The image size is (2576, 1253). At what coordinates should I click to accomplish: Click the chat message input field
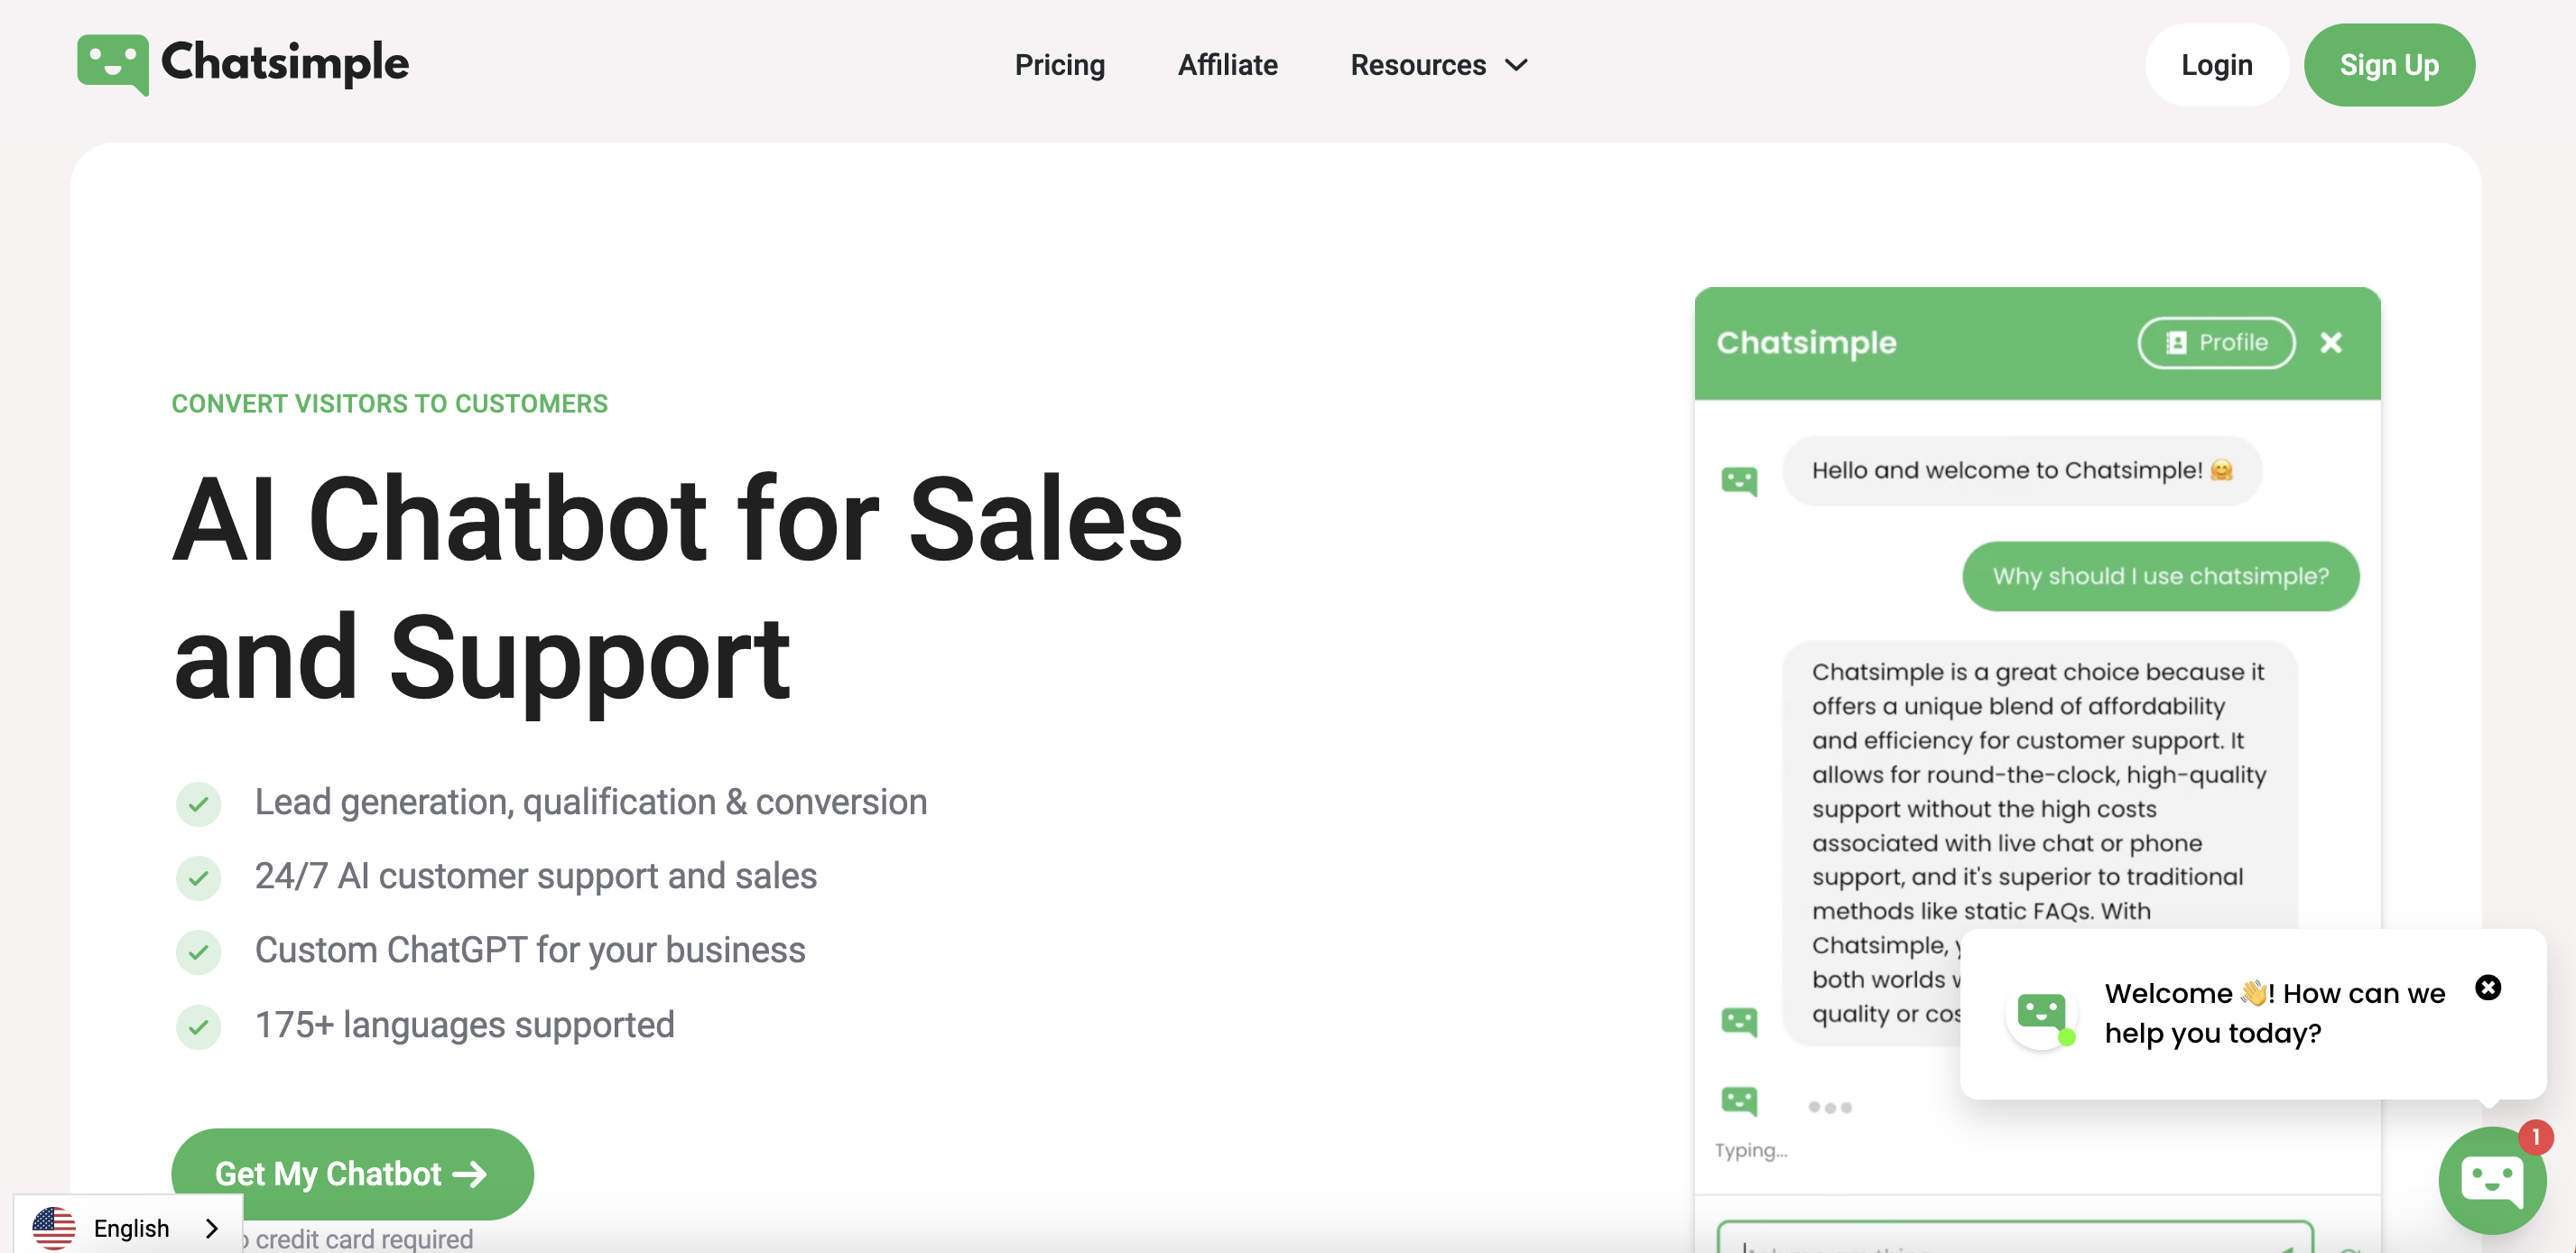[x=2014, y=1237]
